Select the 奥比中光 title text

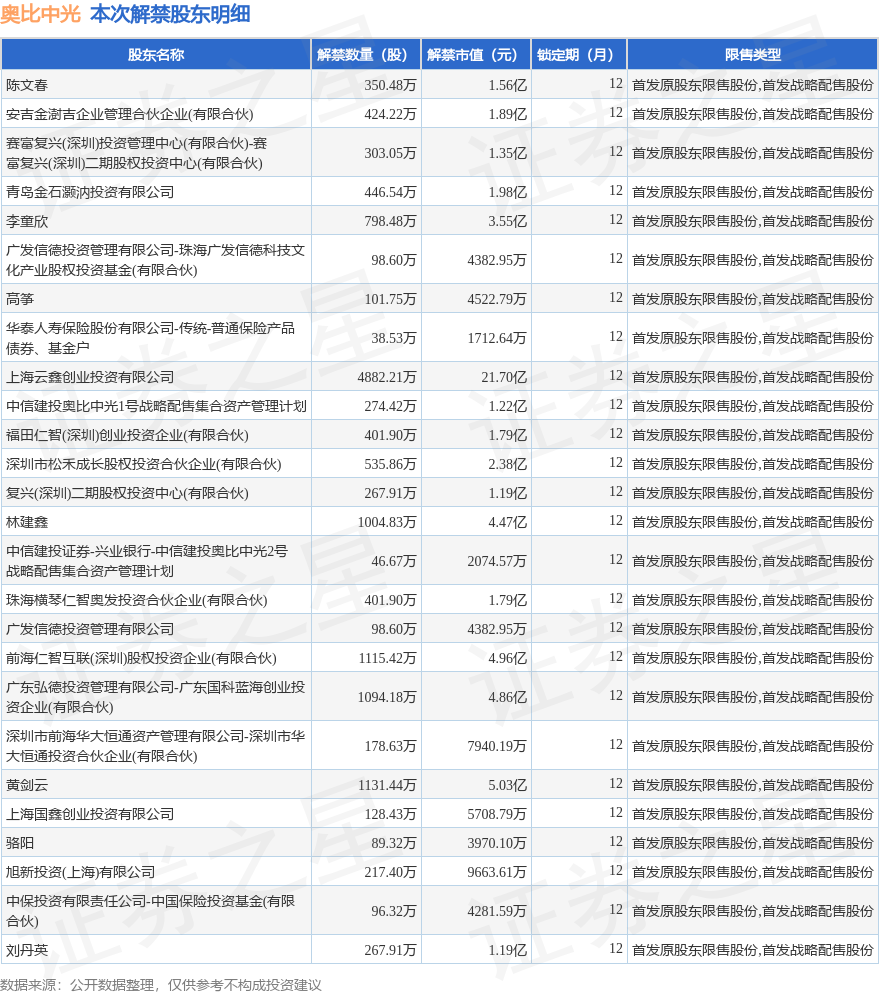pos(41,14)
